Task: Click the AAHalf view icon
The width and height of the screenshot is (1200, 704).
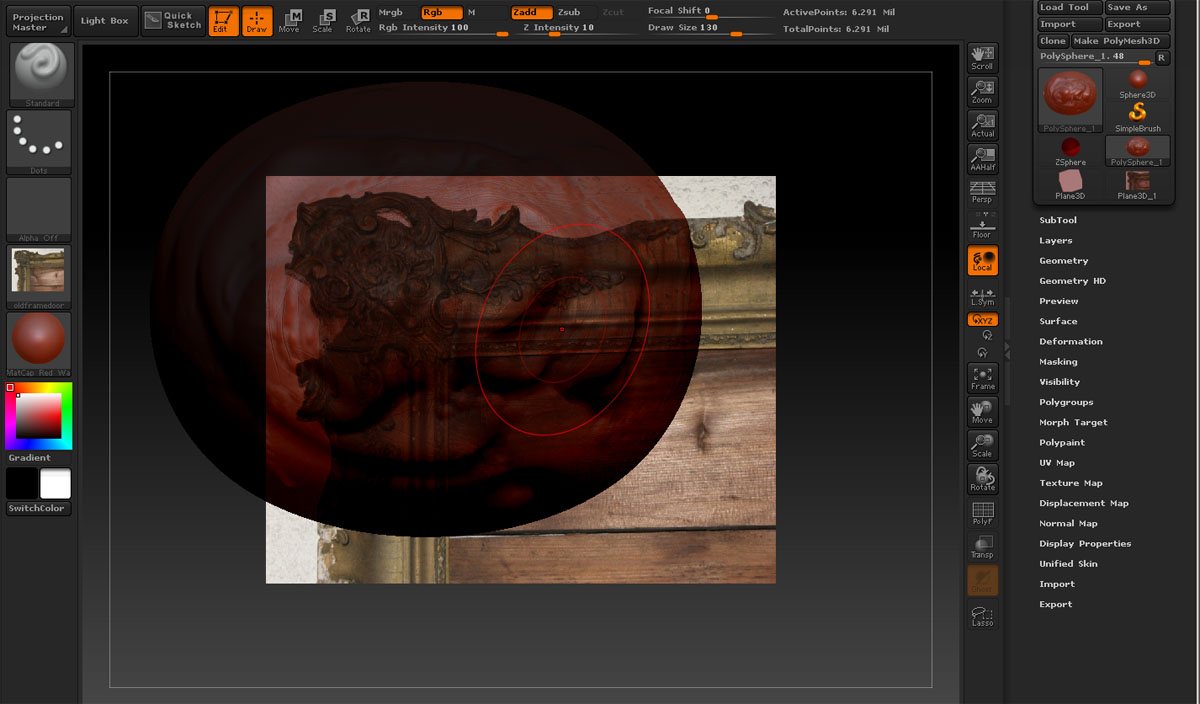Action: [982, 159]
